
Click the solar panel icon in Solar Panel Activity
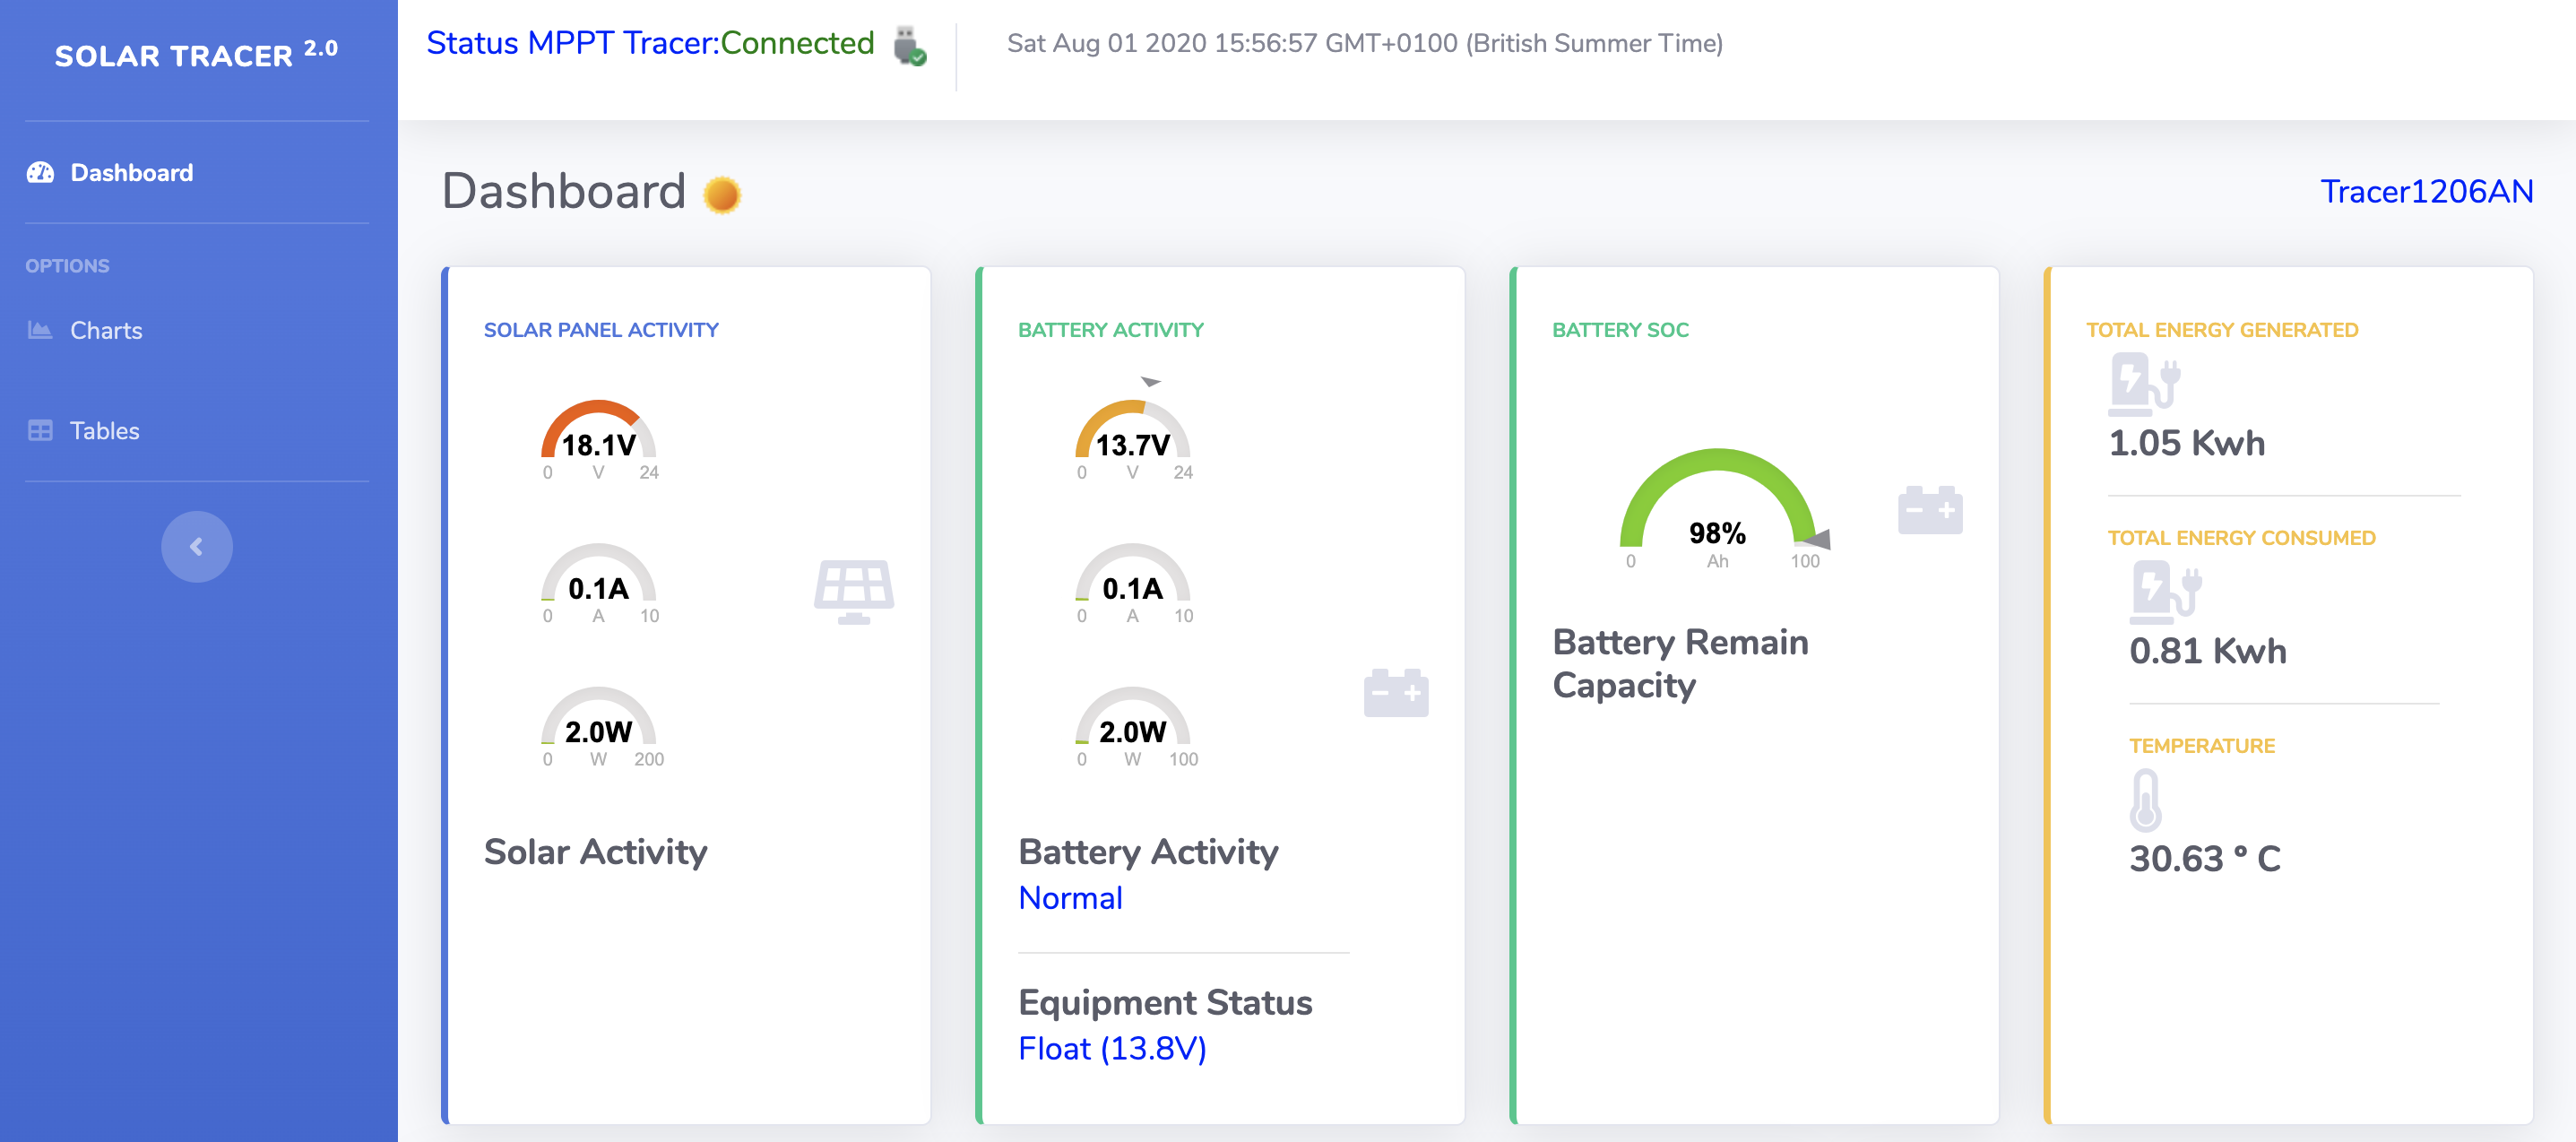(854, 591)
